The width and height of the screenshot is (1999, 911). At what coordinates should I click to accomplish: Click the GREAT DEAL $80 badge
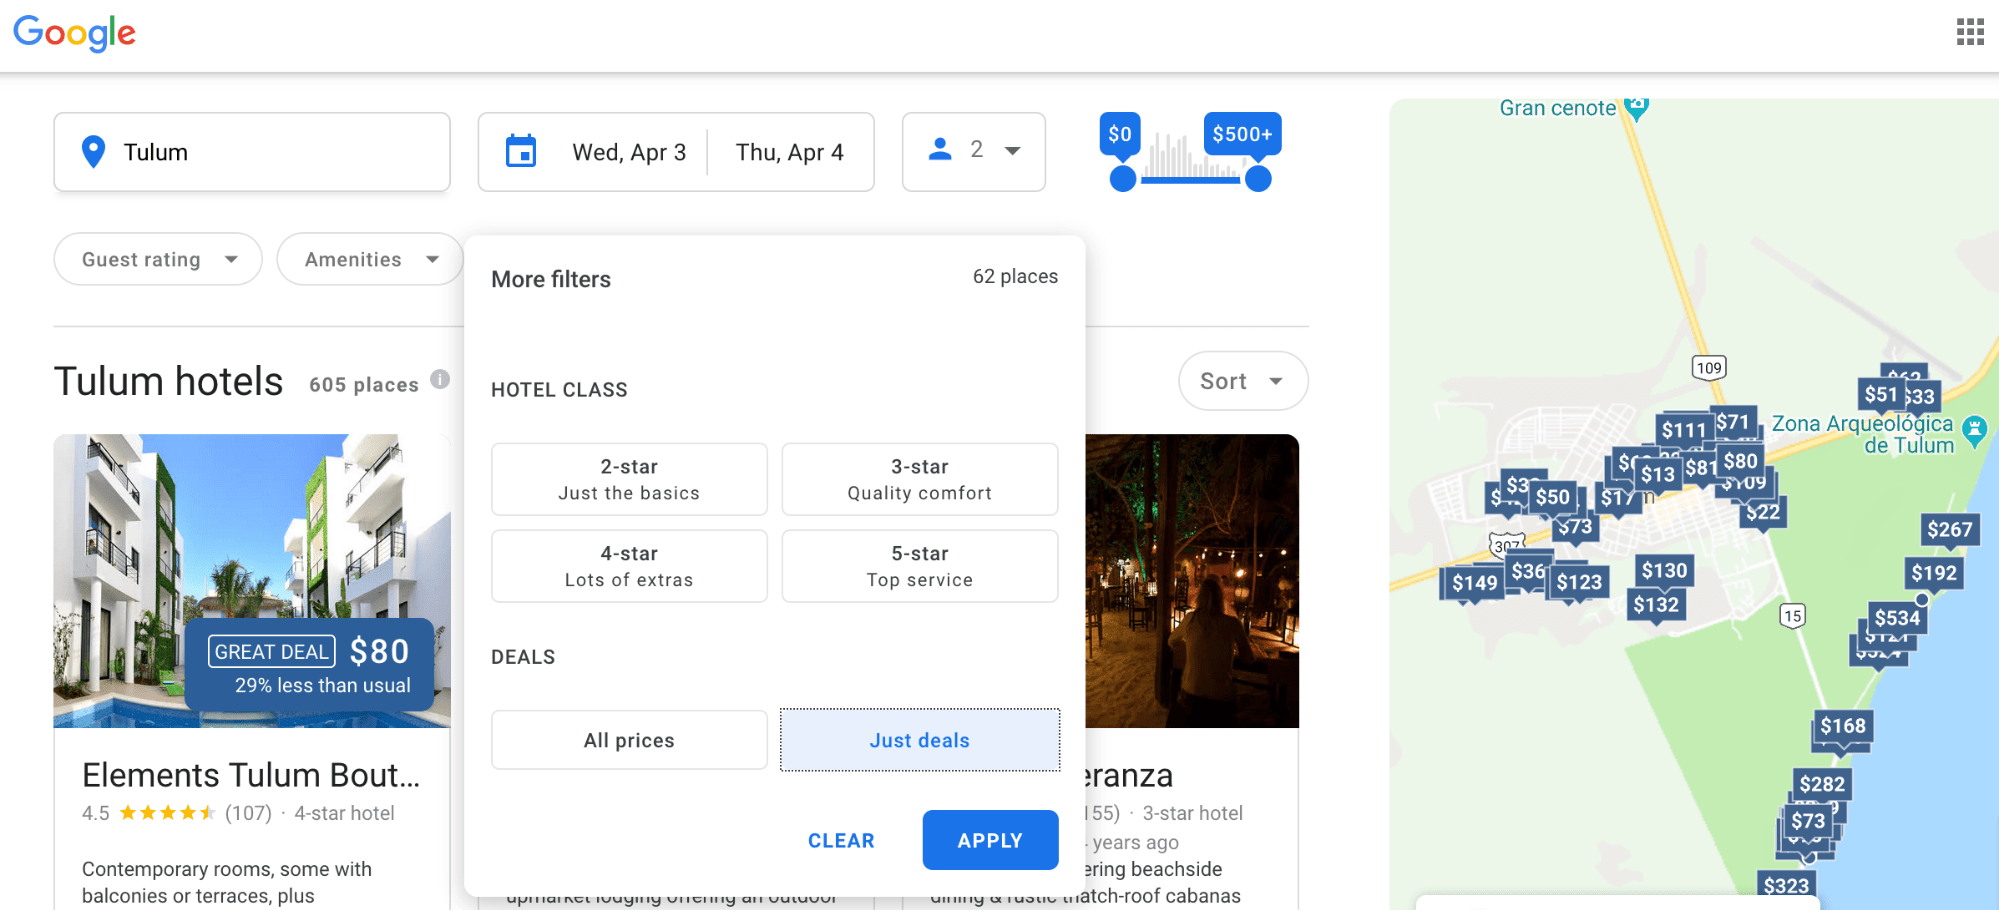click(x=310, y=665)
